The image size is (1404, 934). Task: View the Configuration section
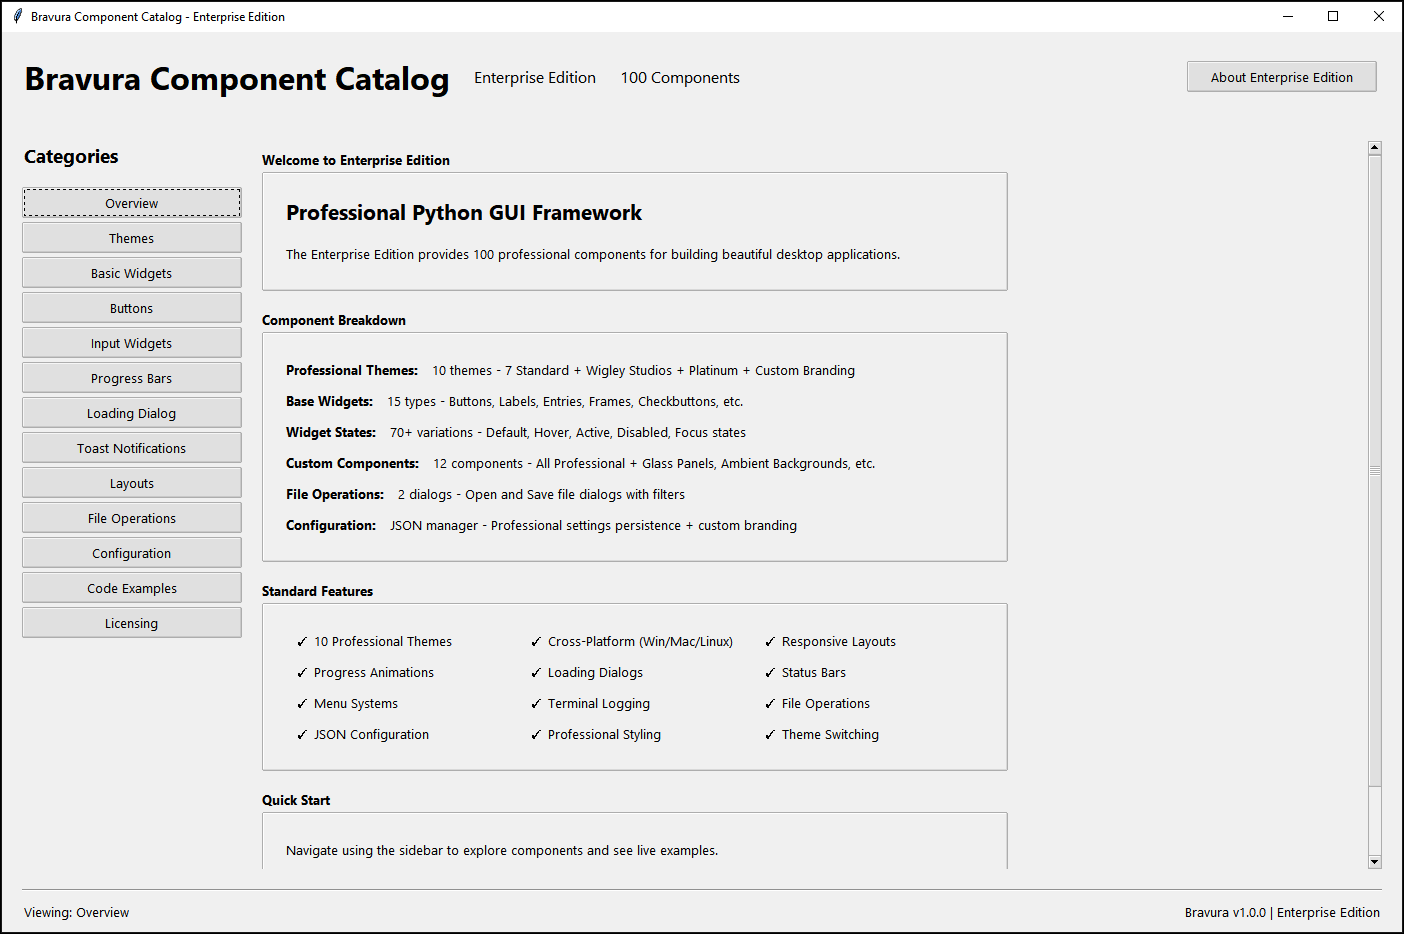[131, 552]
